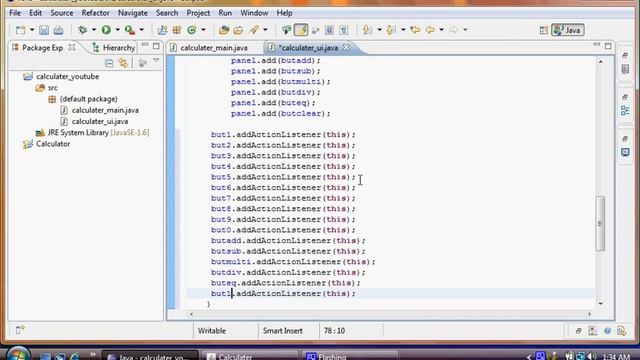
Task: Open the Edit menu
Action: (36, 13)
